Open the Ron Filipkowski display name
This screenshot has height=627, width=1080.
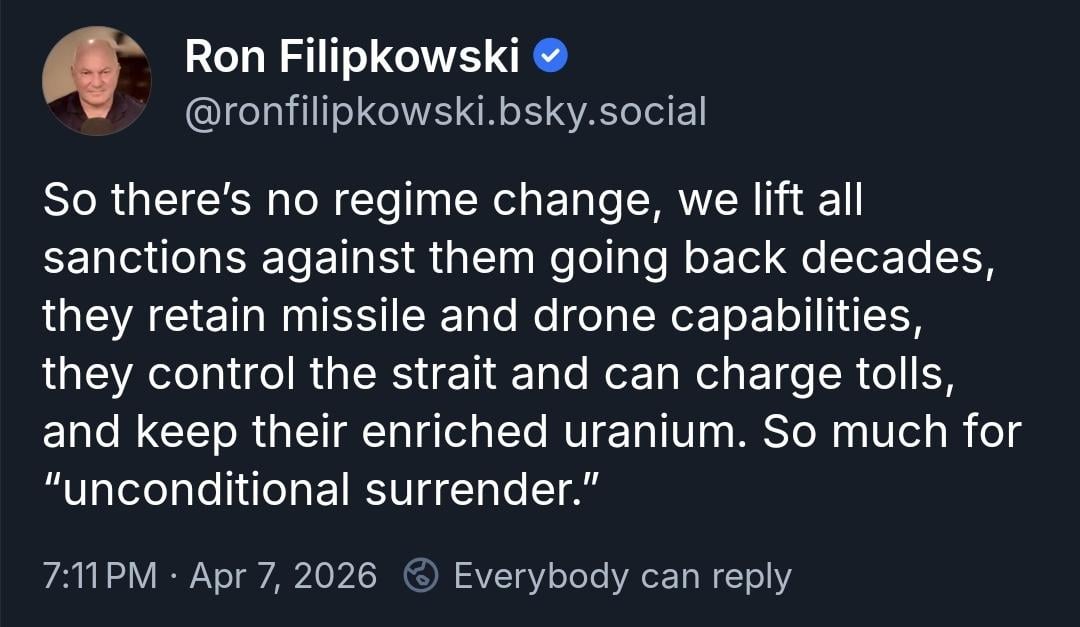click(352, 59)
